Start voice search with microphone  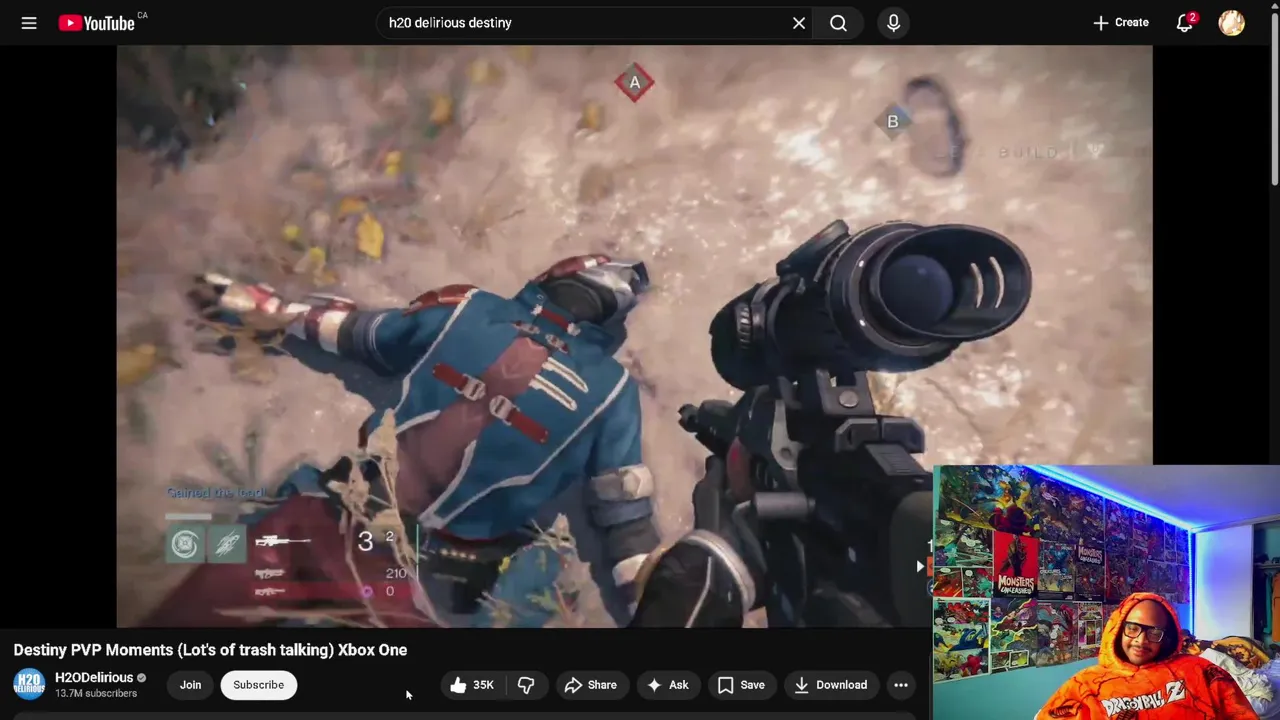pos(894,23)
